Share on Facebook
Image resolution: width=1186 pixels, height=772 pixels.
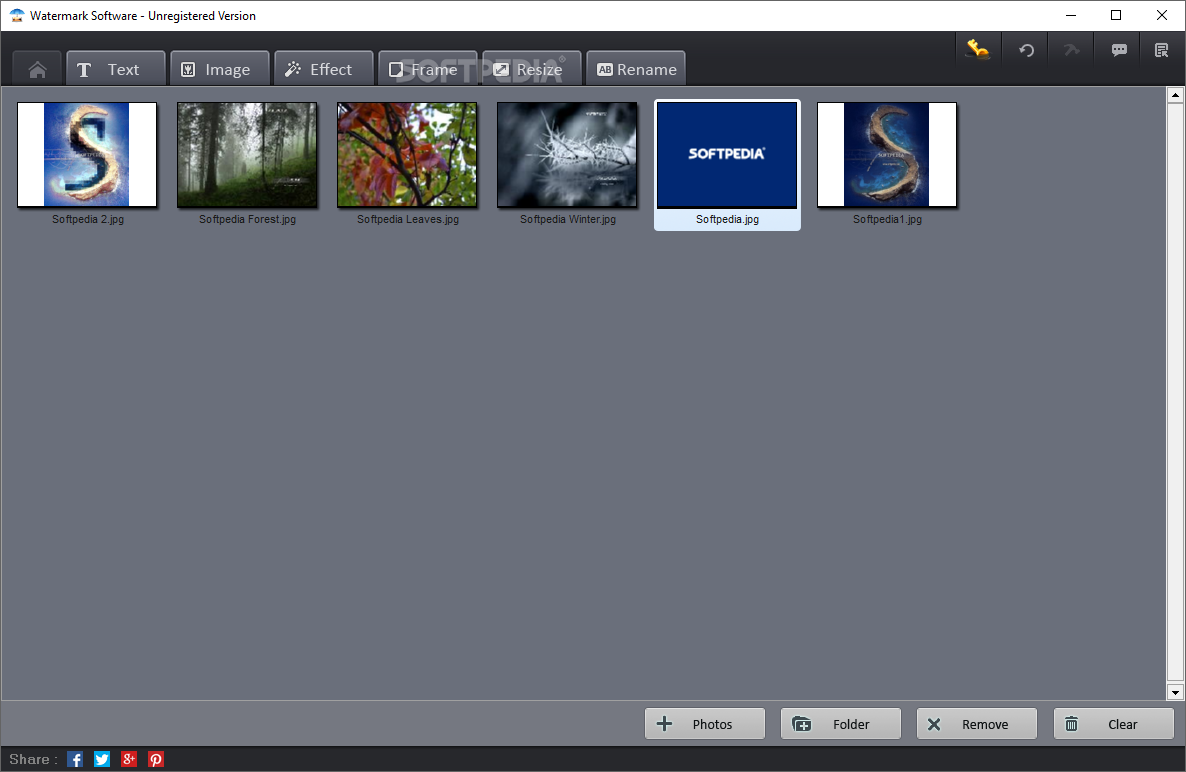(75, 759)
